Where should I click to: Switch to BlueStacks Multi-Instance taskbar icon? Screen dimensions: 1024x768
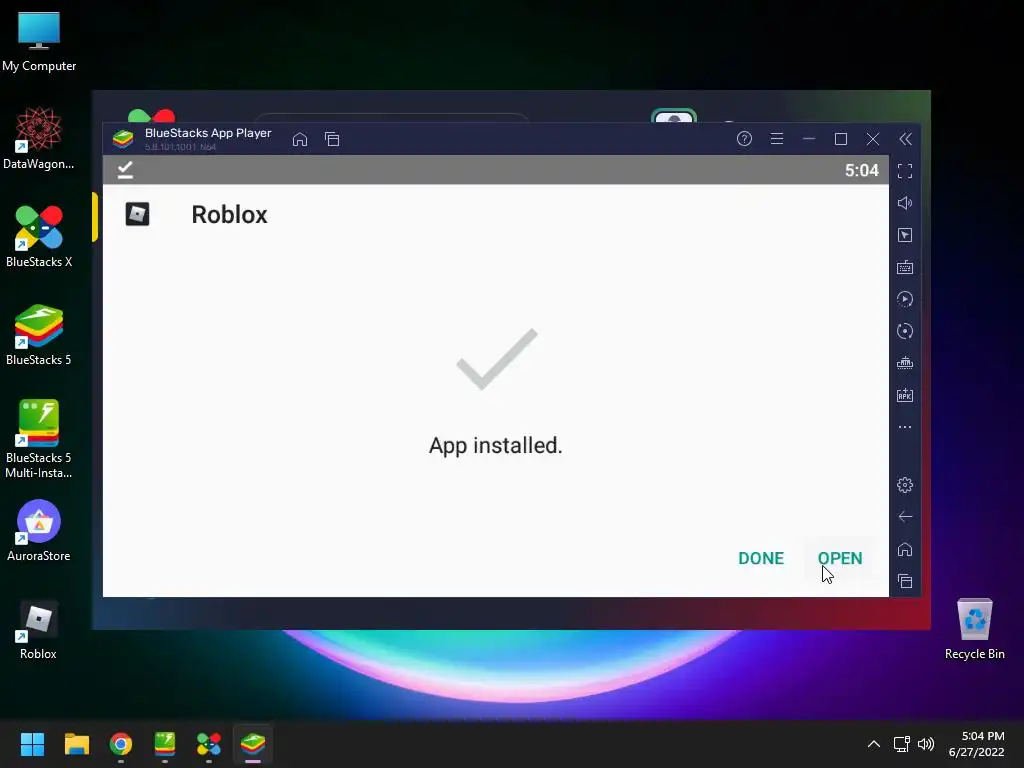165,744
